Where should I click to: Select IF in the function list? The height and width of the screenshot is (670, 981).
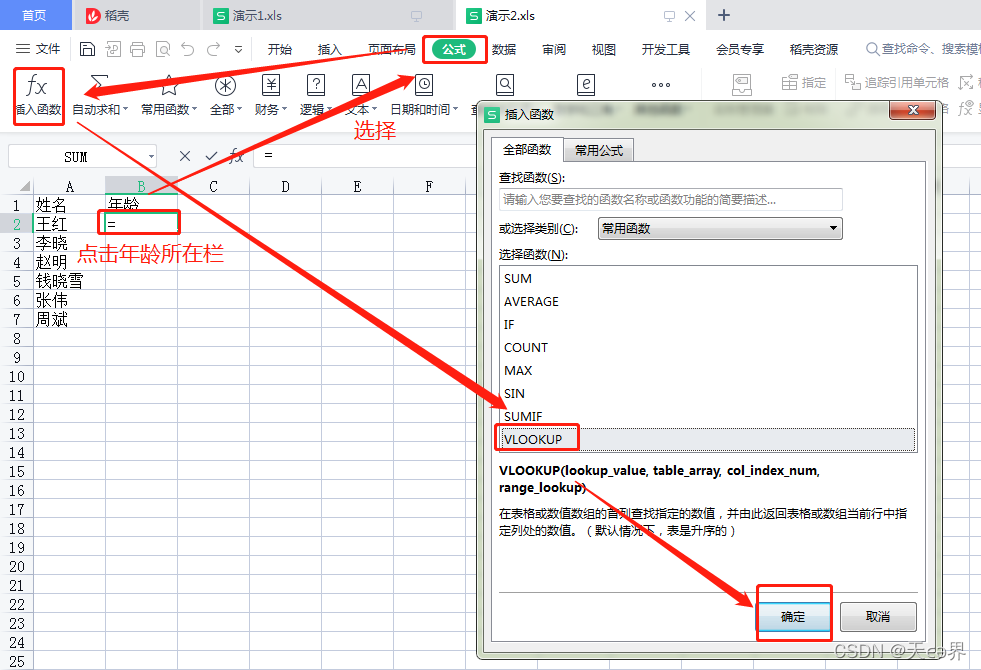coord(708,325)
